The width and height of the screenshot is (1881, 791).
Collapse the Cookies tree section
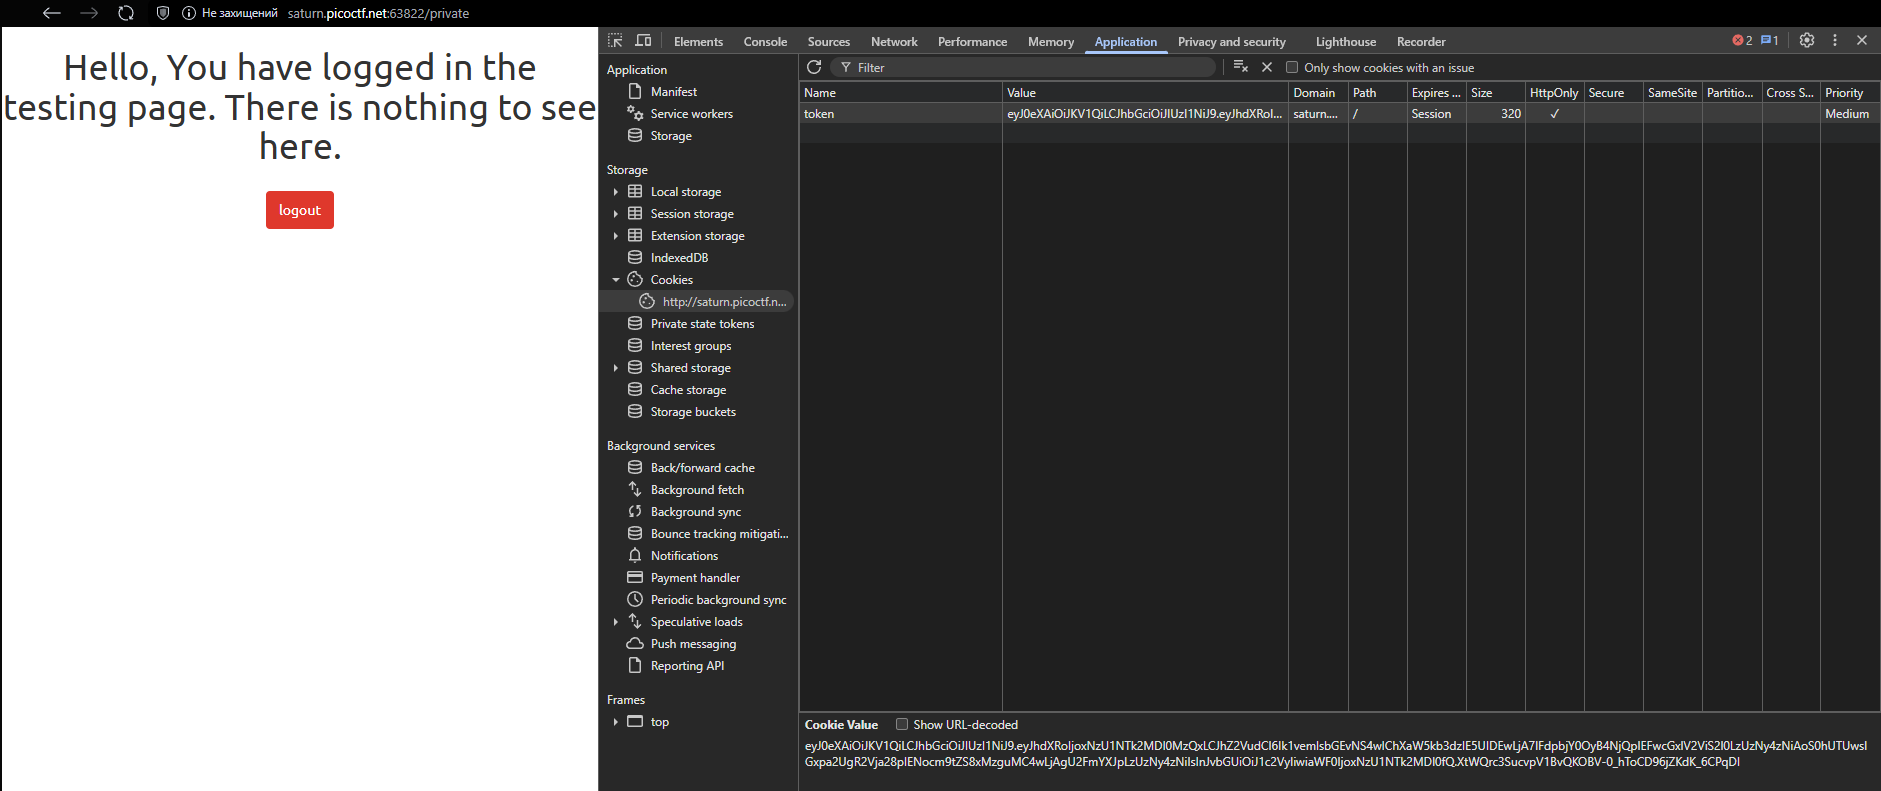pyautogui.click(x=616, y=280)
